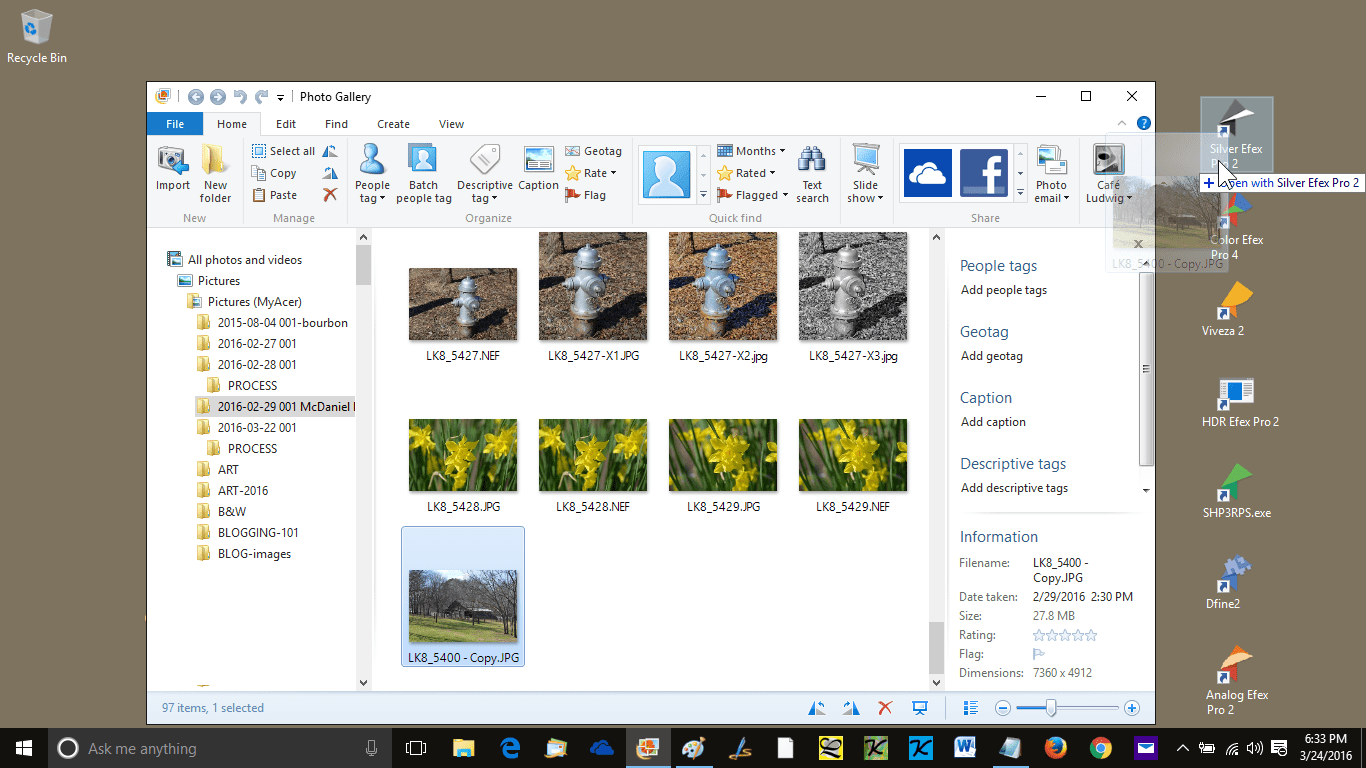
Task: Select the black-and-white LK8_5427-X3.jpg thumbnail
Action: (853, 286)
